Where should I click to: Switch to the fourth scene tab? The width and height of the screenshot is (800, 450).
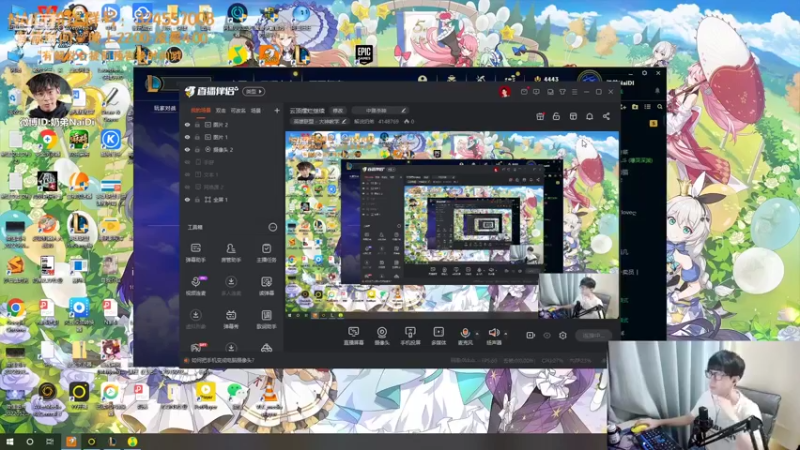pyautogui.click(x=256, y=110)
